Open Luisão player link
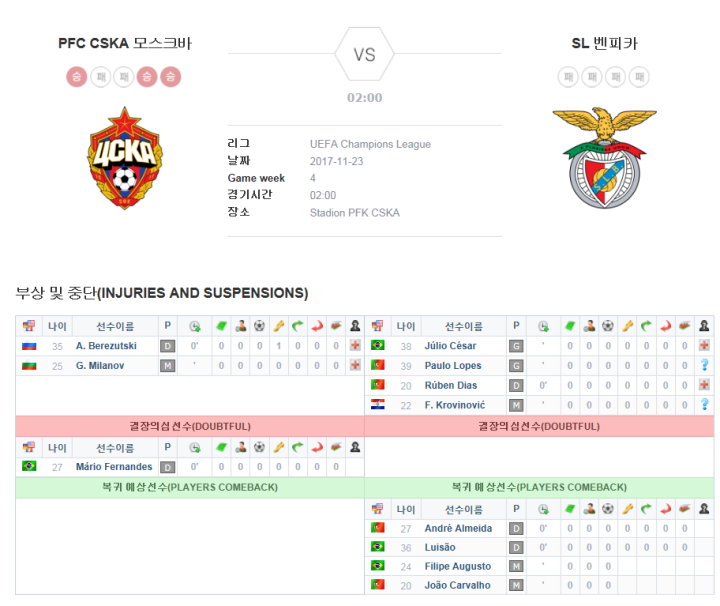The image size is (720, 606). point(440,547)
